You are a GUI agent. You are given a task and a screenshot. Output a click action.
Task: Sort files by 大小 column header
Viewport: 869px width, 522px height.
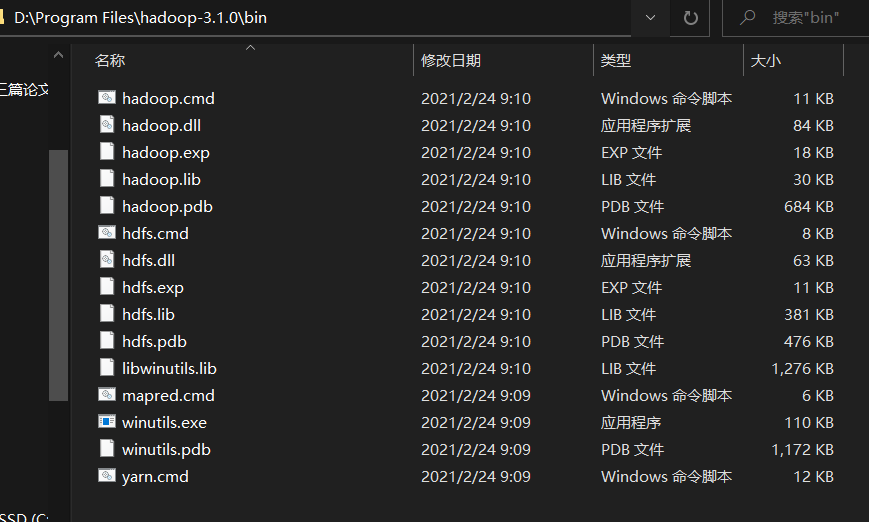(765, 60)
